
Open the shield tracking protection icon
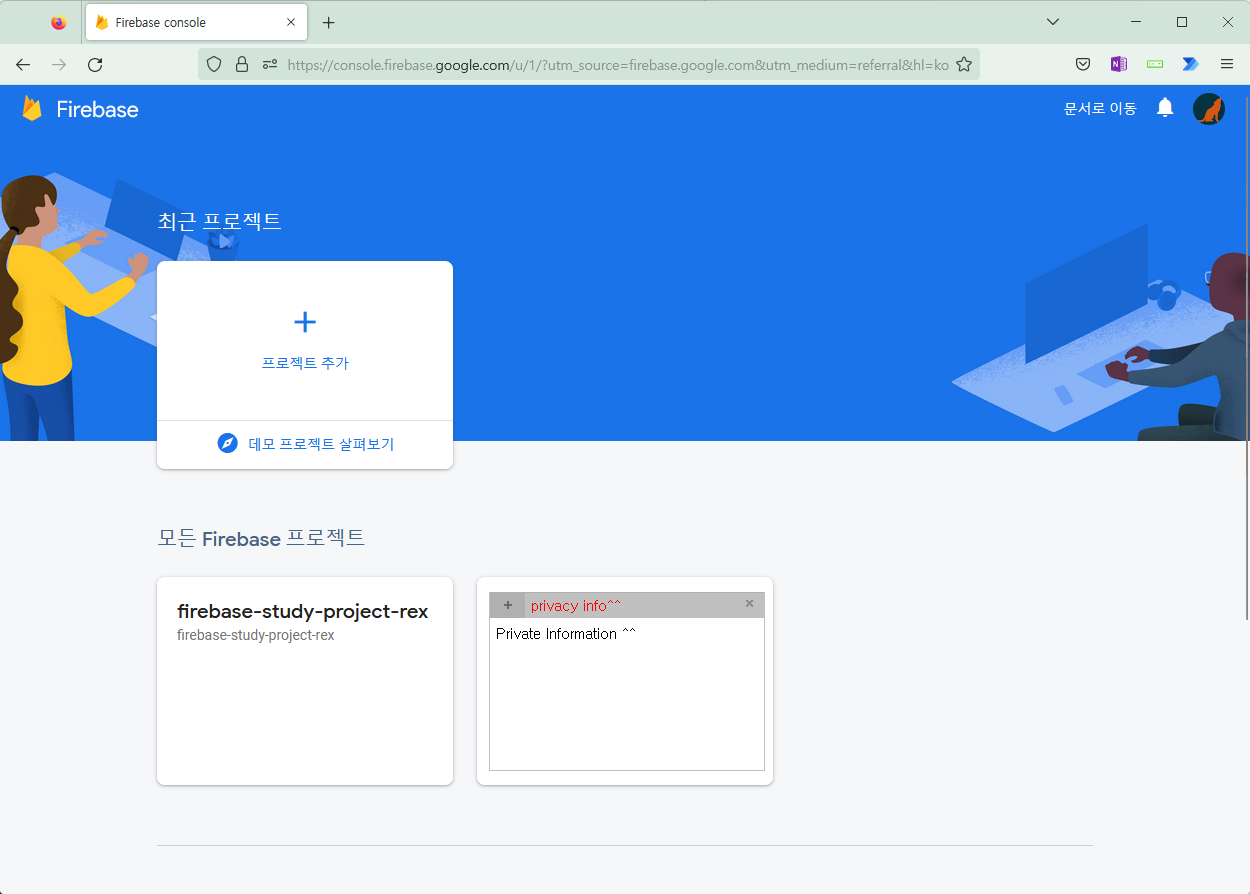point(213,64)
